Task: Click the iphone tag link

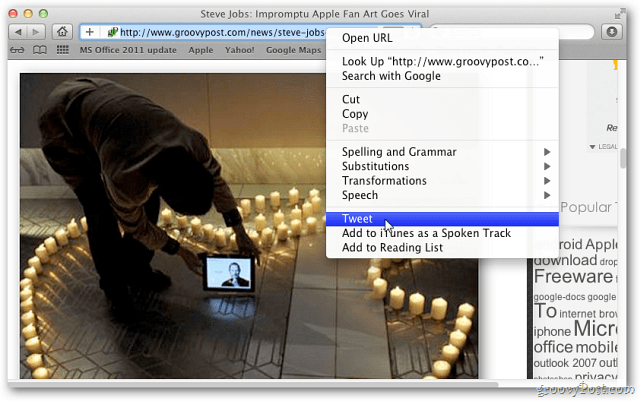Action: (x=552, y=331)
